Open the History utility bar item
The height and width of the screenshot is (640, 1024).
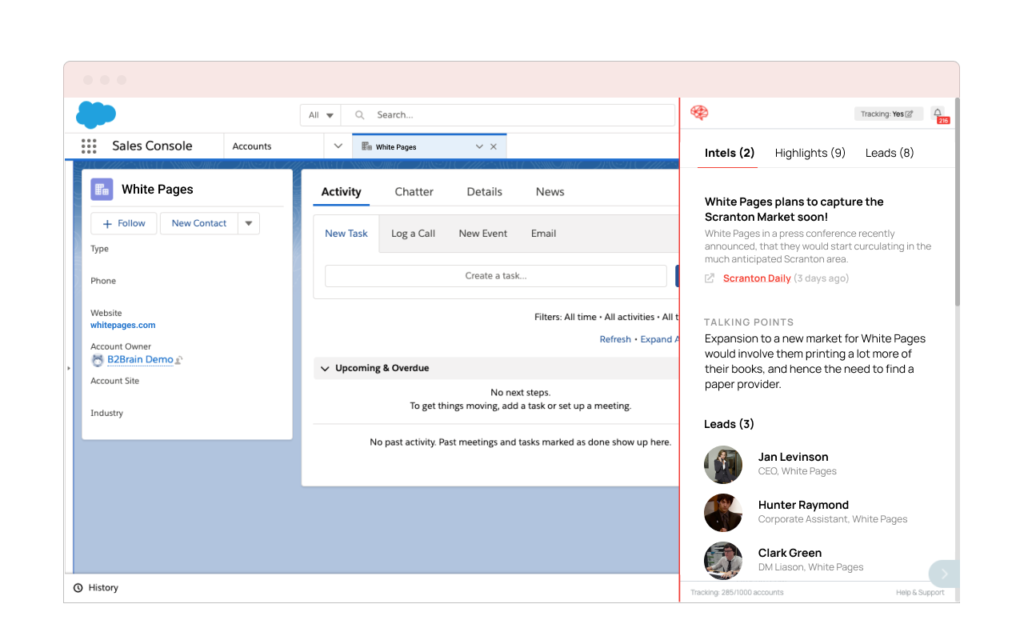(96, 588)
